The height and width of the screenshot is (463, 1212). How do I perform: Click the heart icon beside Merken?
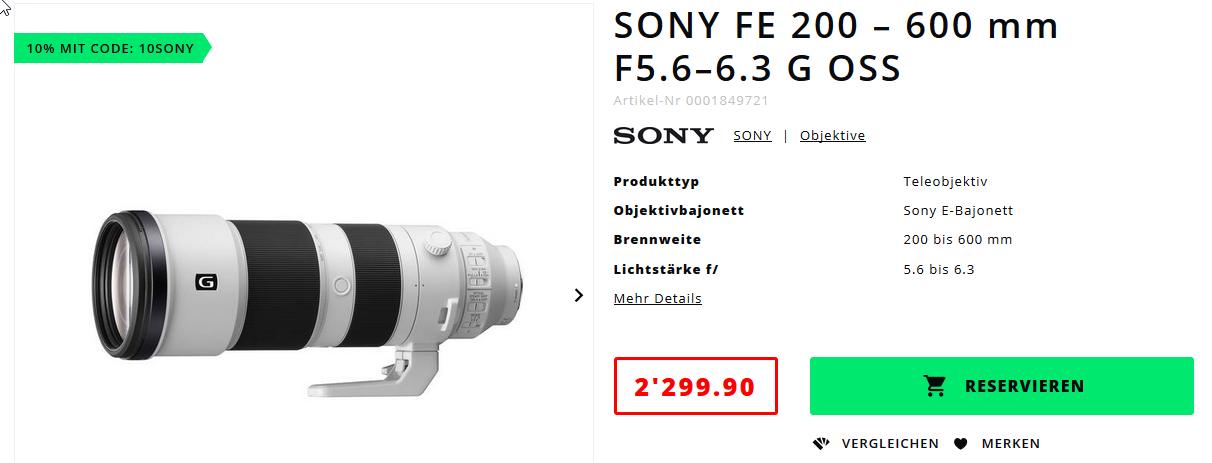click(961, 444)
